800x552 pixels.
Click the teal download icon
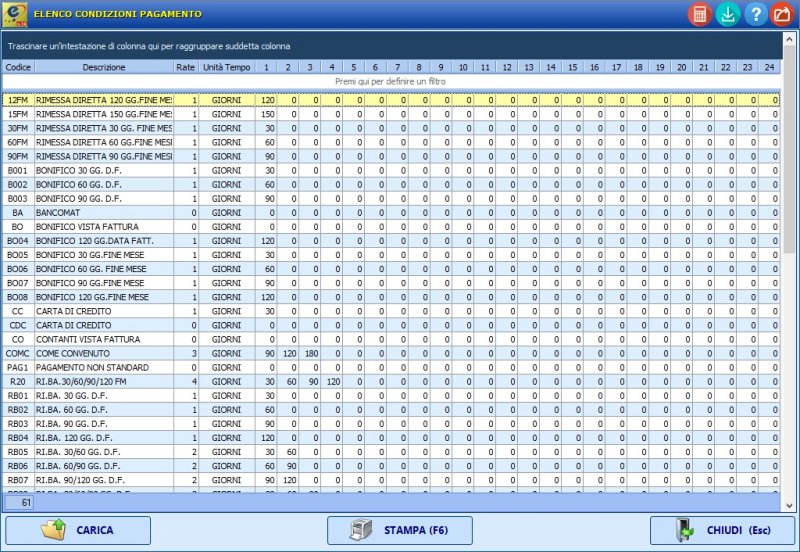[727, 14]
